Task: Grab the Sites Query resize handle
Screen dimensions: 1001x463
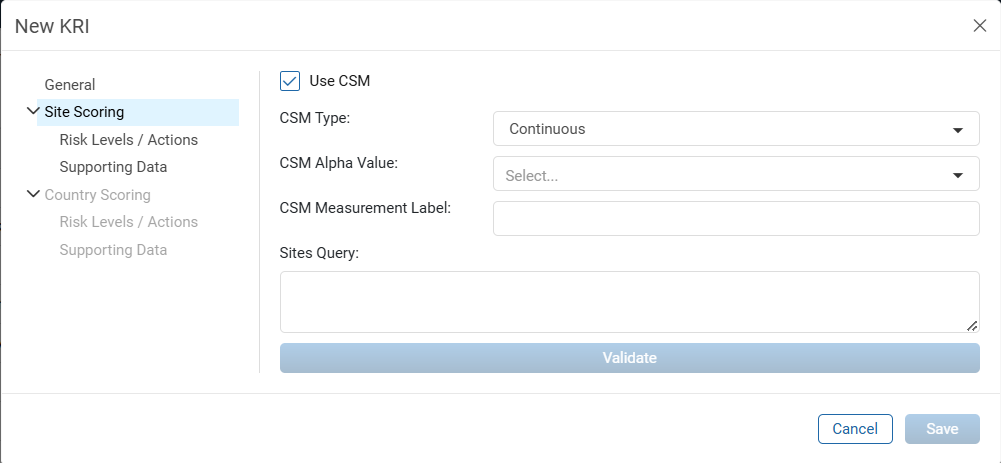Action: click(x=972, y=326)
